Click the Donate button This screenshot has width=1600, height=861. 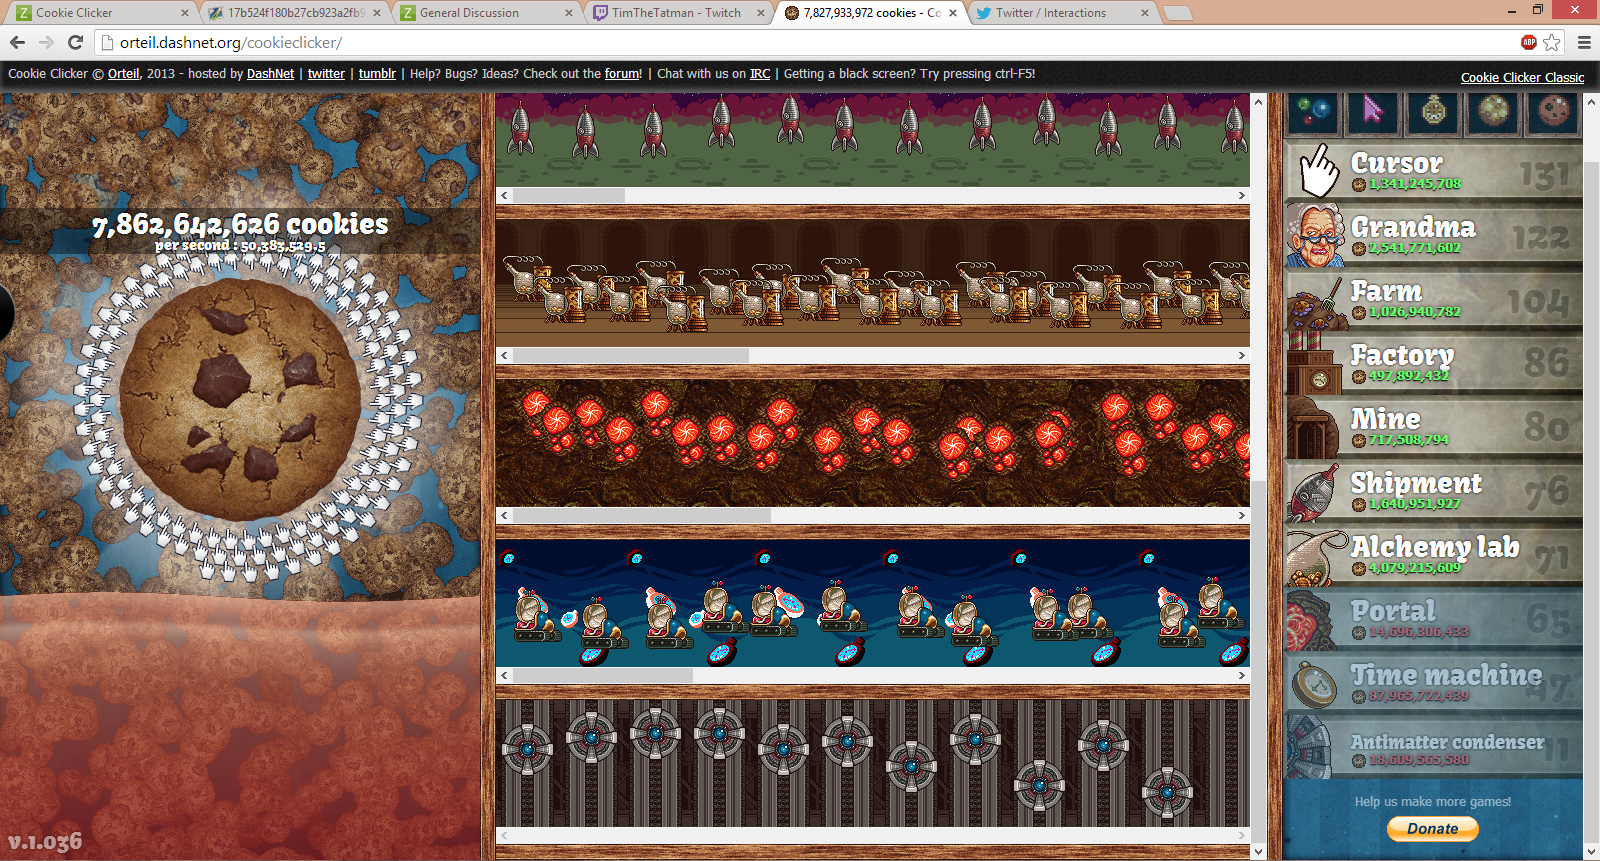[1432, 828]
